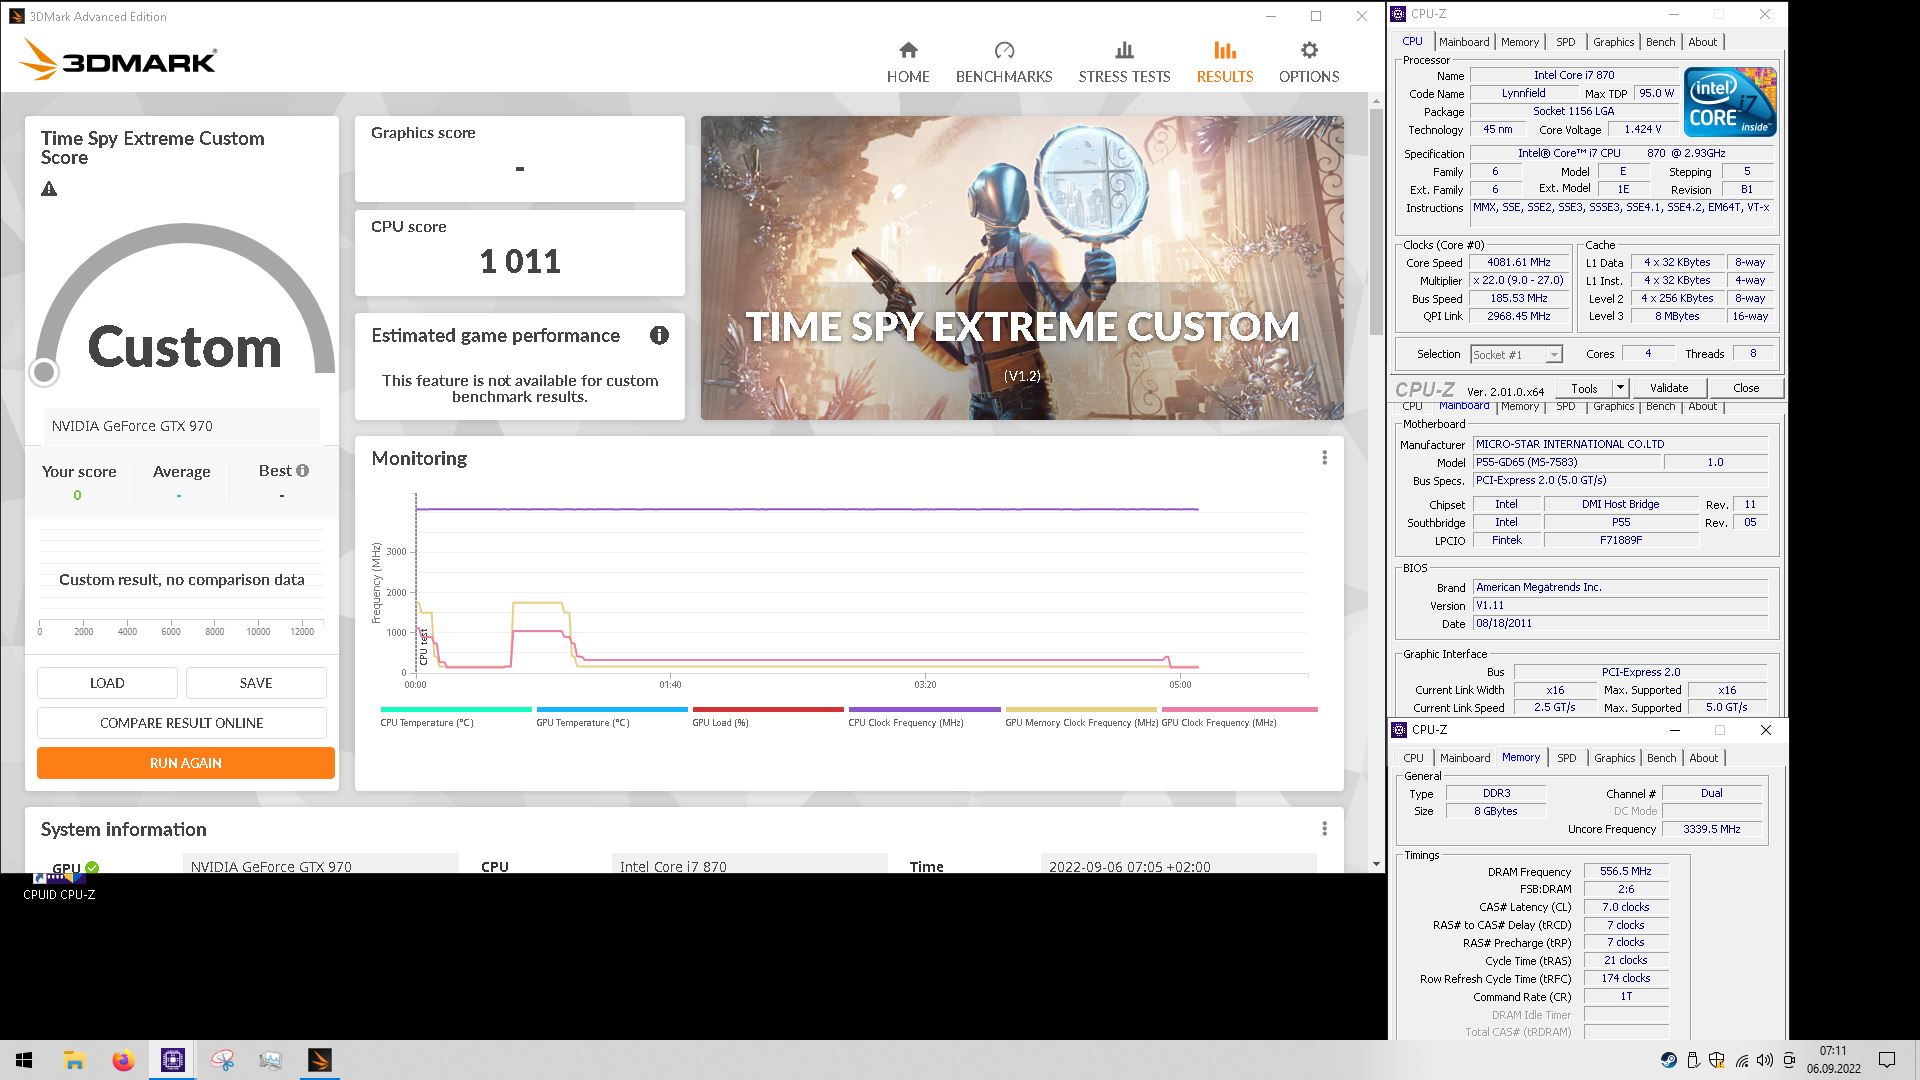1920x1080 pixels.
Task: Open the System information three-dot menu
Action: point(1324,829)
